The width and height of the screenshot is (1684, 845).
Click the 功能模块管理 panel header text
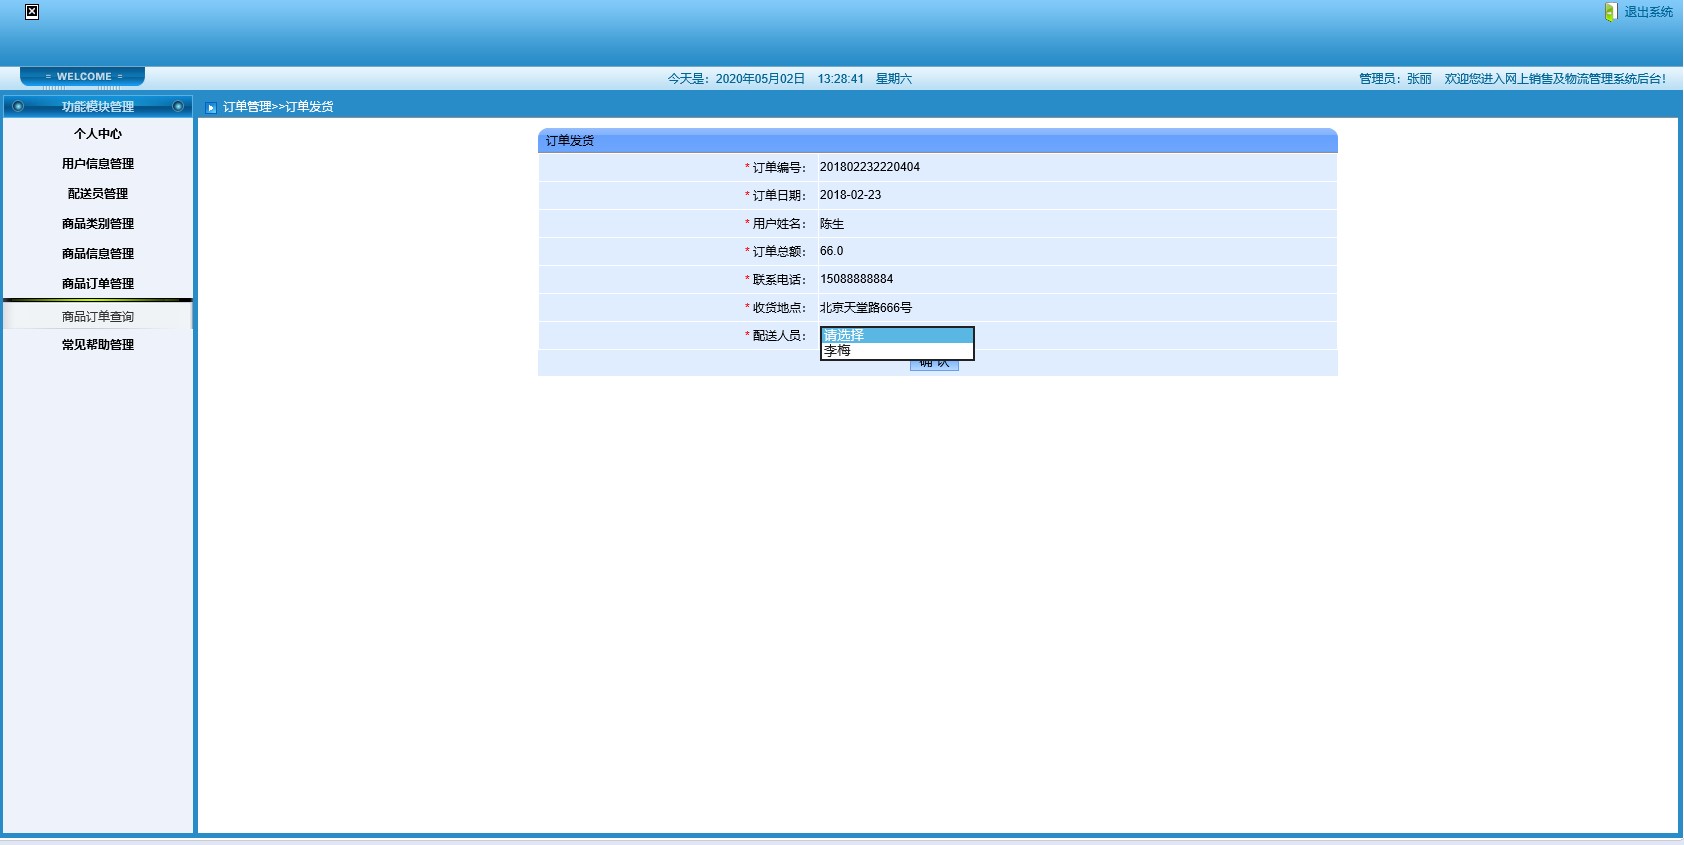98,107
